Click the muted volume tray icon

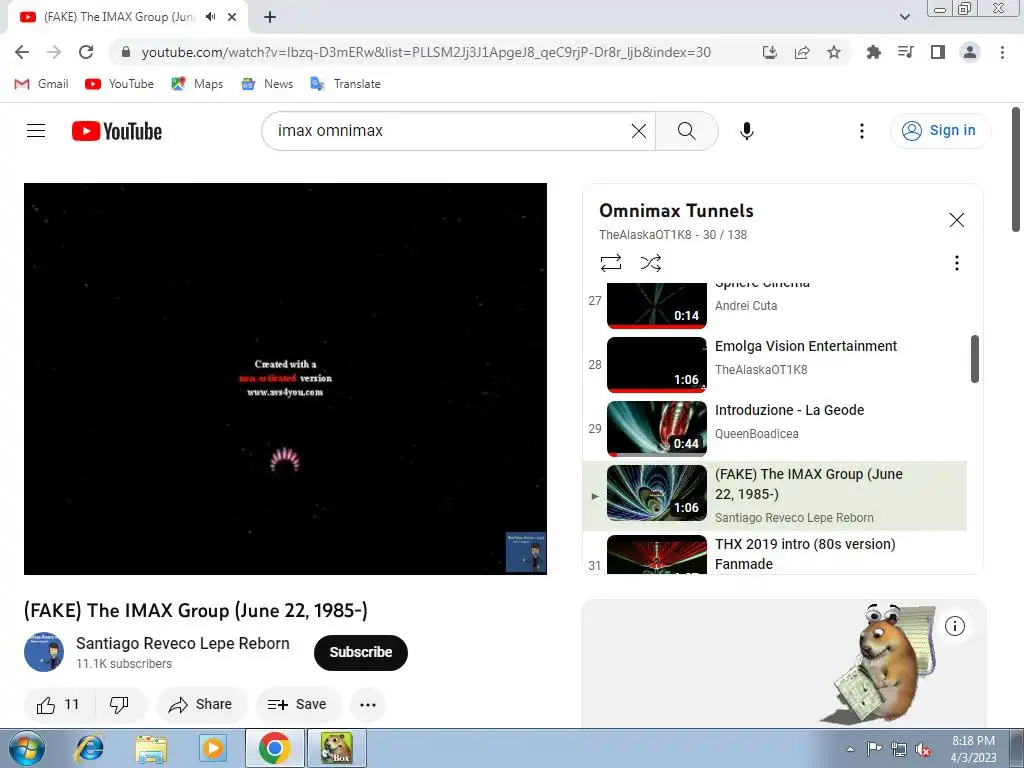click(x=923, y=750)
